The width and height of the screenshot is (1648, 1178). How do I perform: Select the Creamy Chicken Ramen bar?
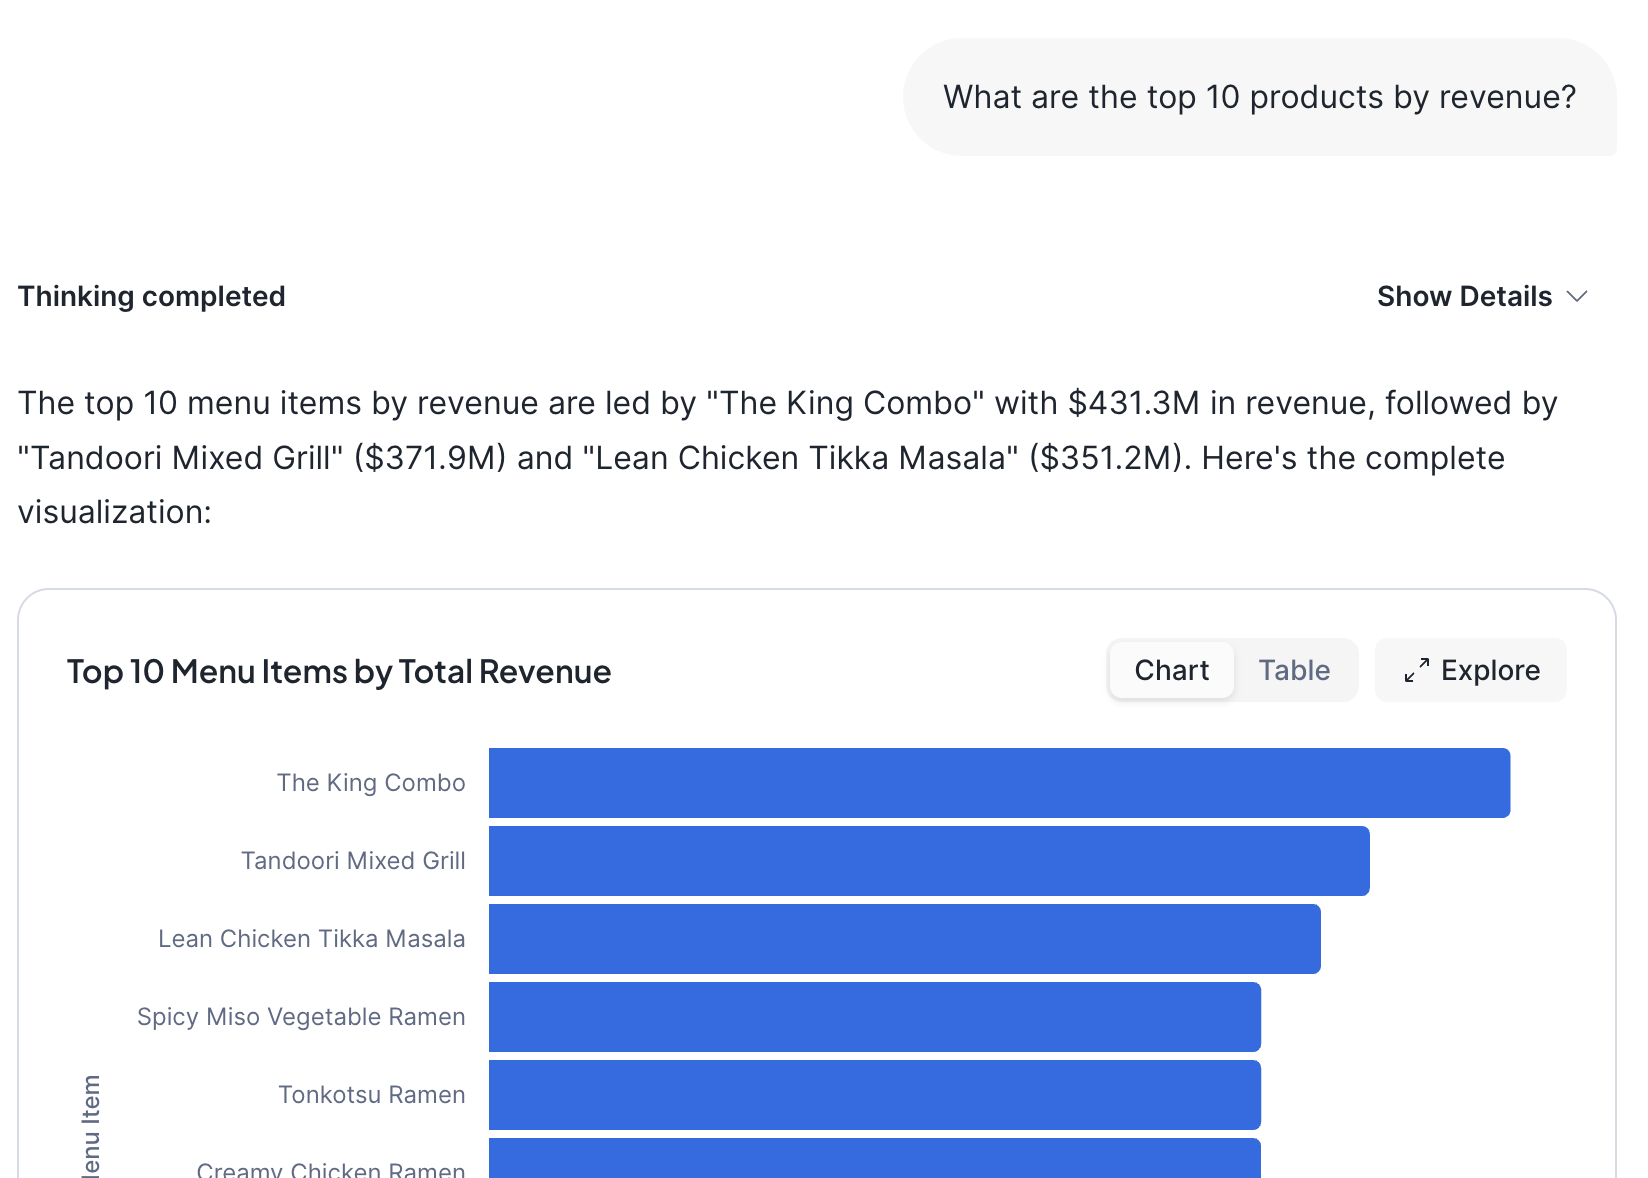(x=874, y=1160)
